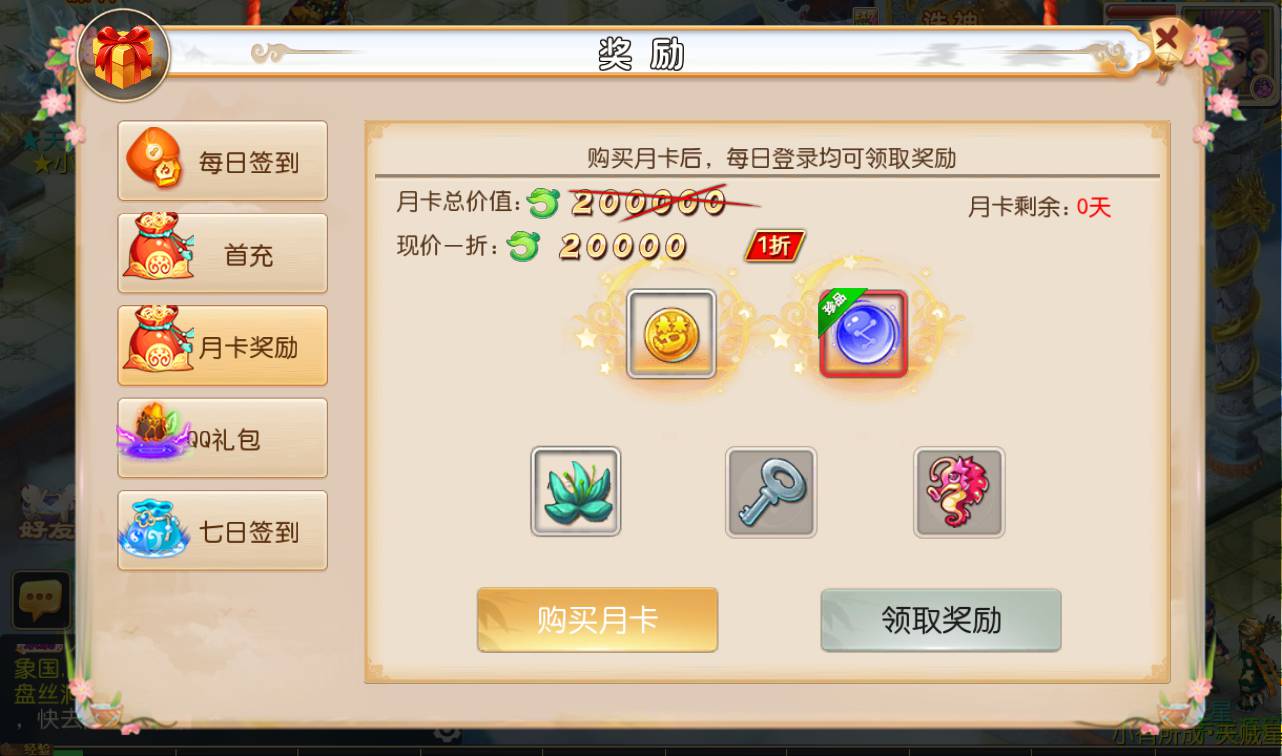Click the gold coin reward icon

coord(671,334)
